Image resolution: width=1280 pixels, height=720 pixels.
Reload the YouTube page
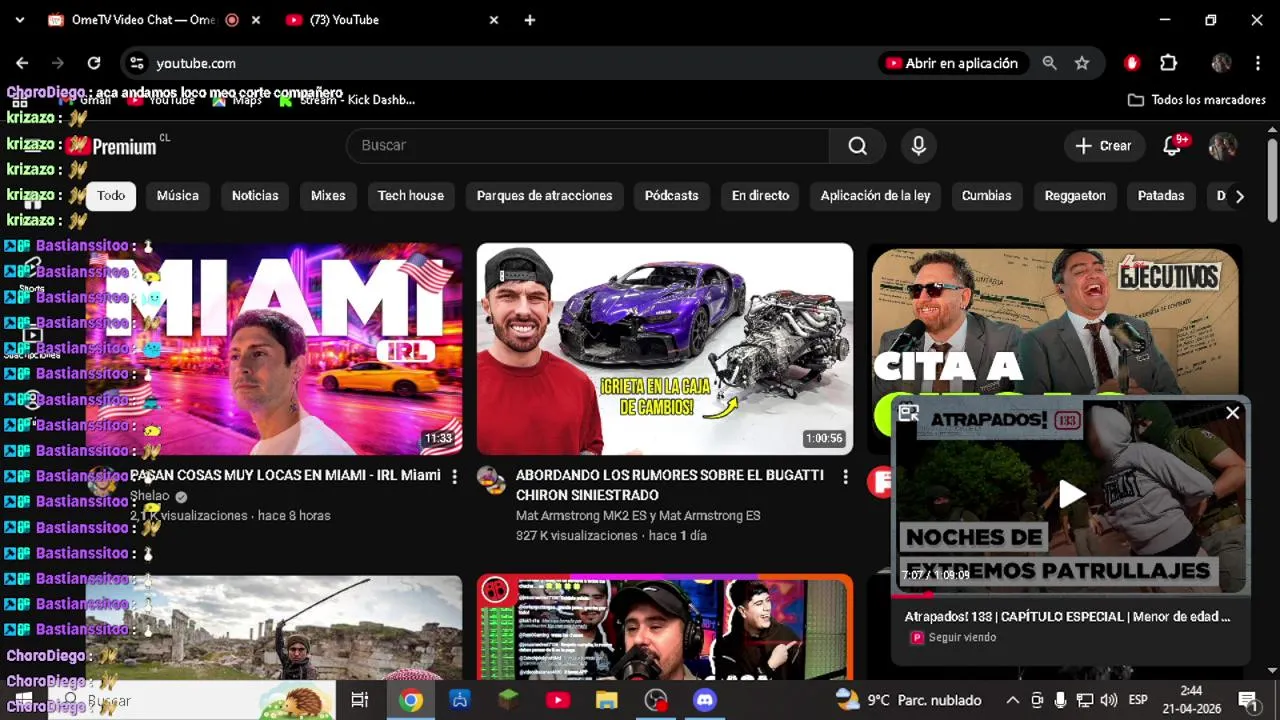click(93, 63)
